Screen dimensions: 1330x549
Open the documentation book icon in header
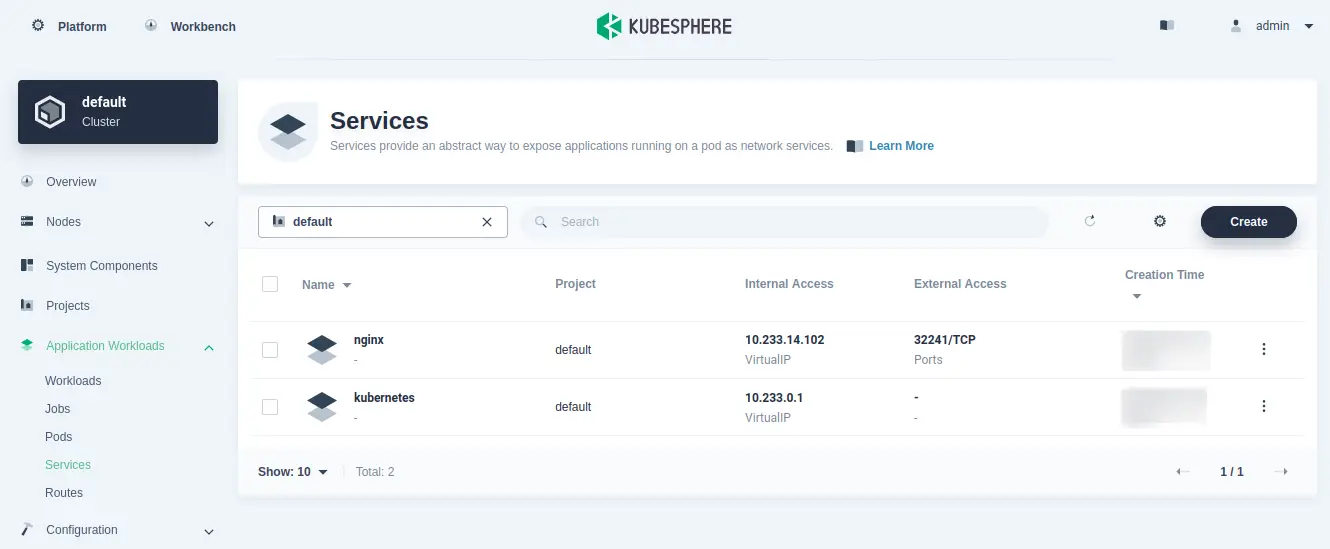coord(1166,26)
